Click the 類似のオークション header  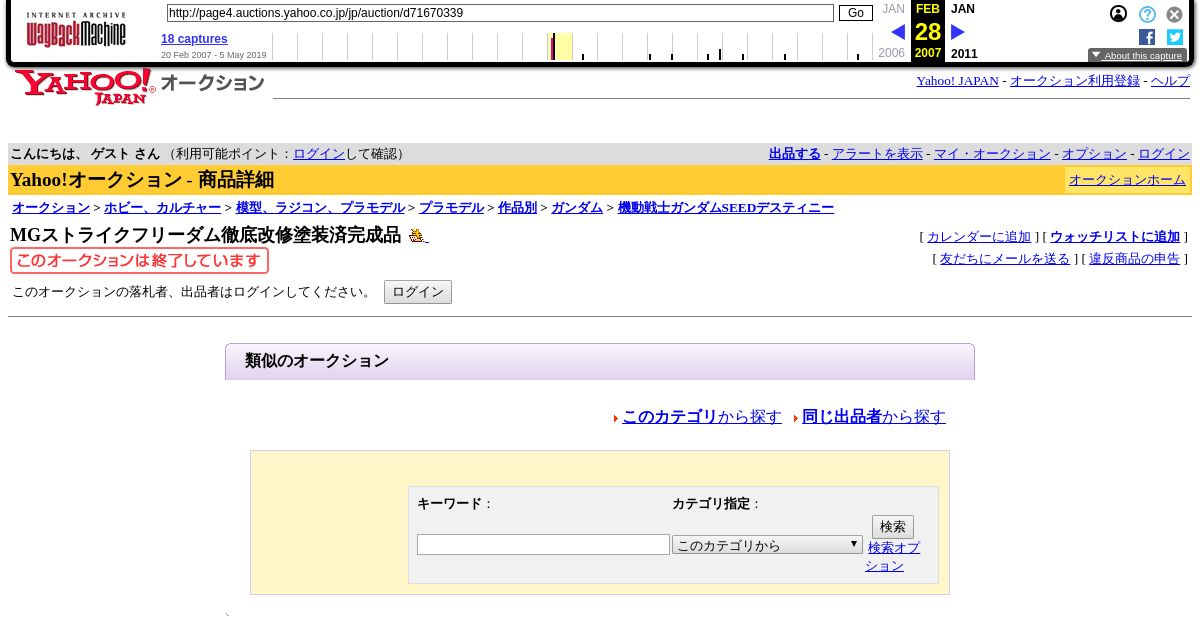click(600, 362)
